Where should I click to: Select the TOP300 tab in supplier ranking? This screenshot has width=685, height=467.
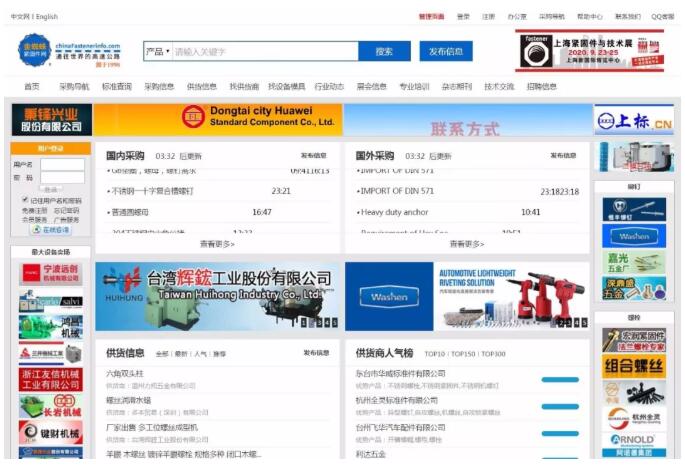click(x=493, y=354)
